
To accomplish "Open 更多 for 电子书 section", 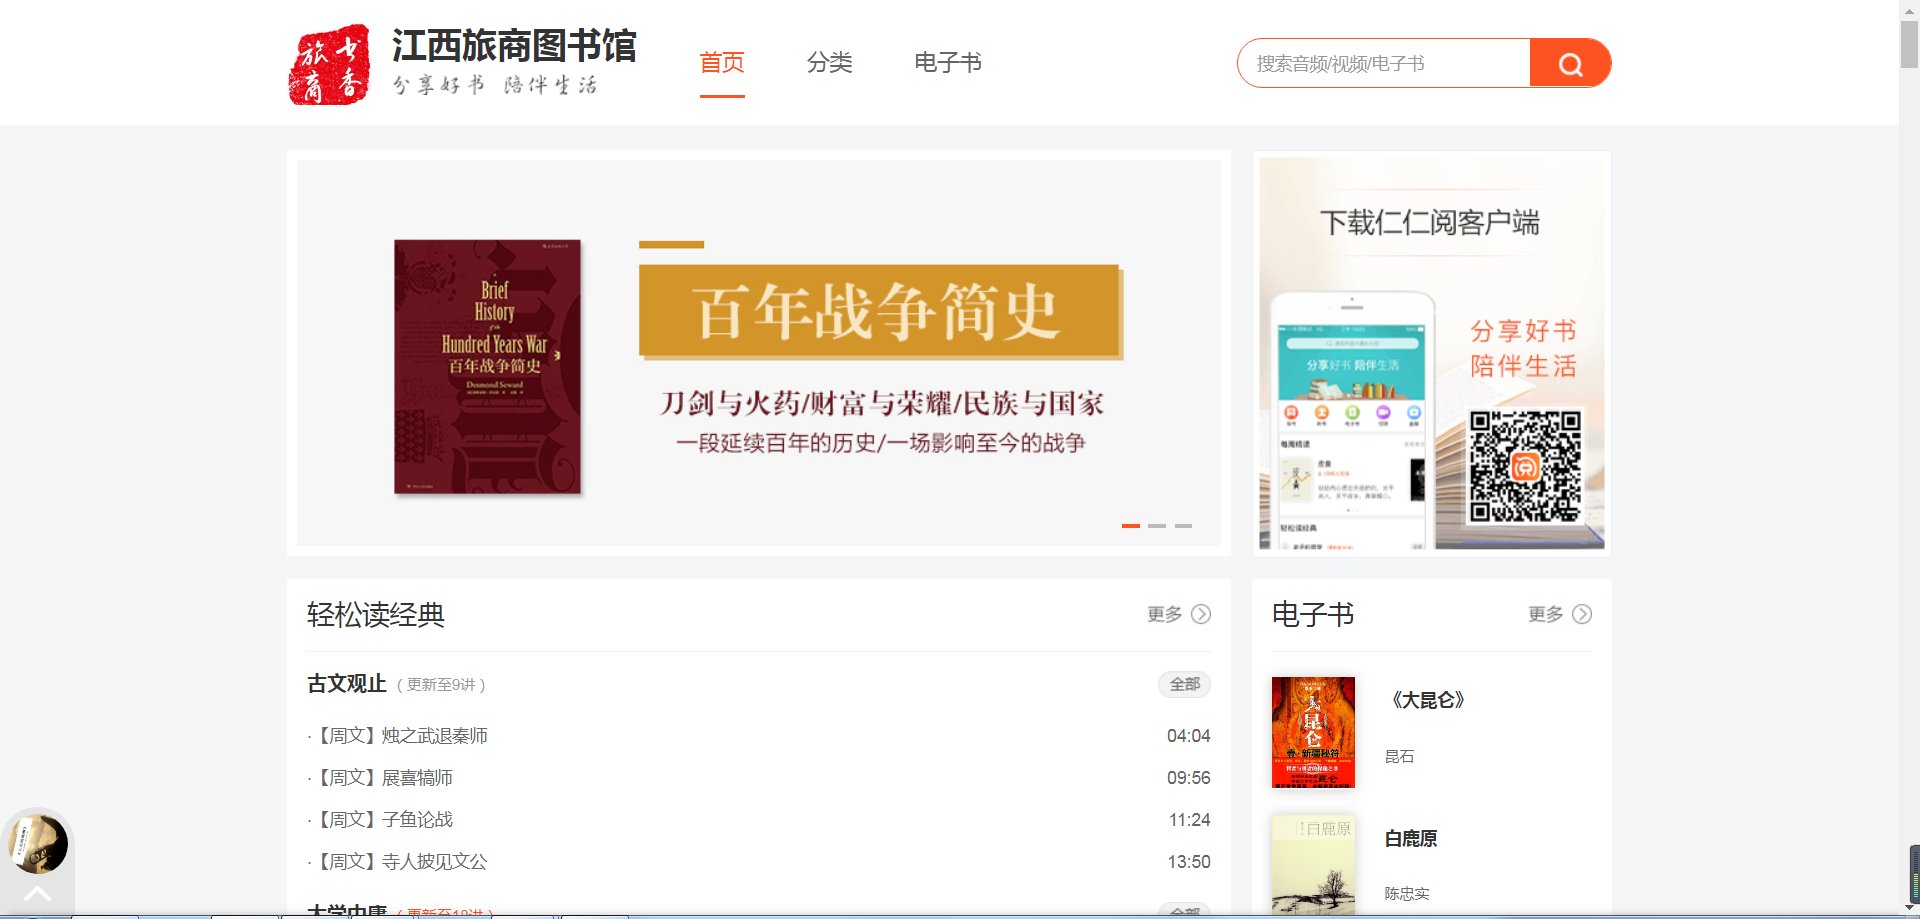I will pos(1546,614).
